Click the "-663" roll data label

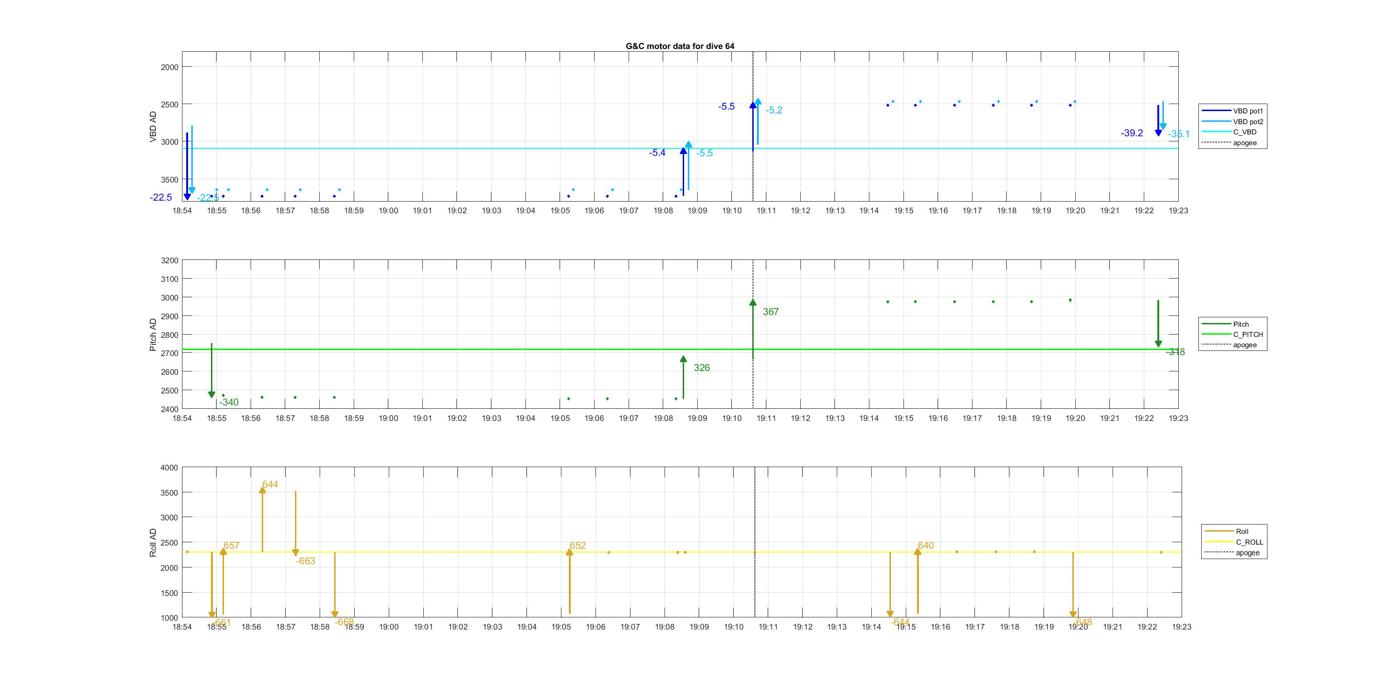pyautogui.click(x=305, y=561)
